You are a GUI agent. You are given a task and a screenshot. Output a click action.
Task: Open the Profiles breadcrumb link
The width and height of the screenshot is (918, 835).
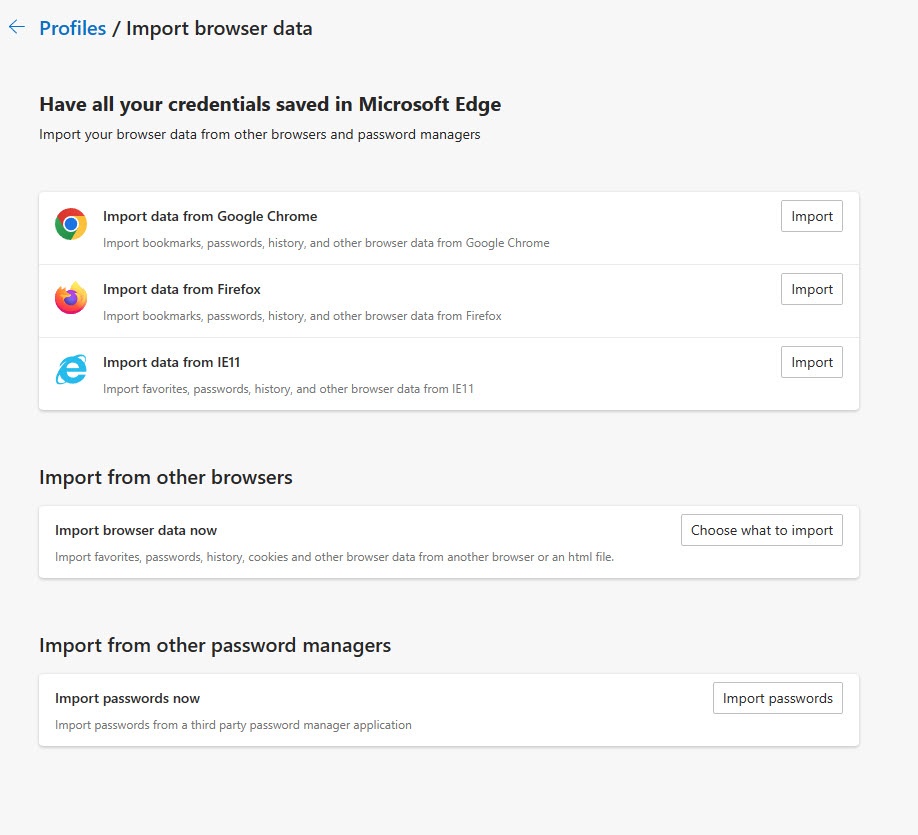click(x=72, y=28)
